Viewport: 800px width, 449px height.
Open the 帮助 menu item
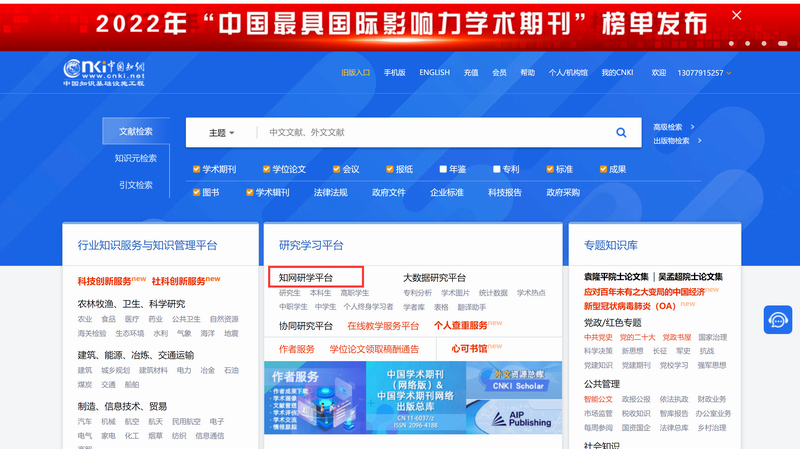tap(528, 72)
